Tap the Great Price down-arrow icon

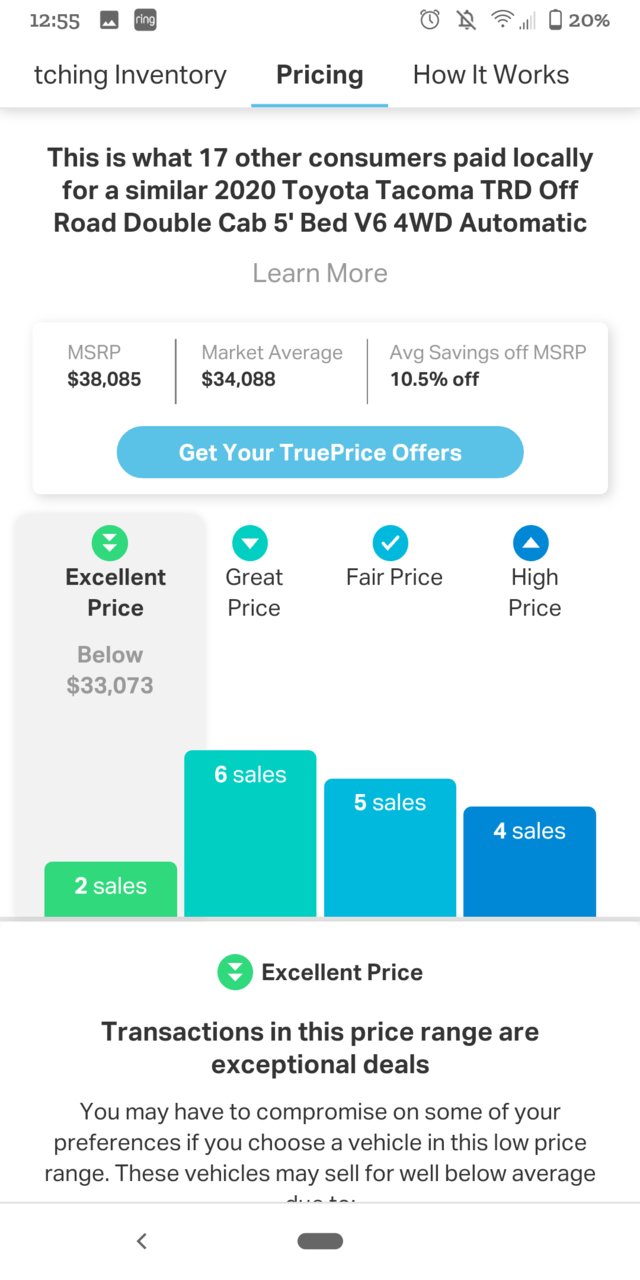tap(250, 543)
